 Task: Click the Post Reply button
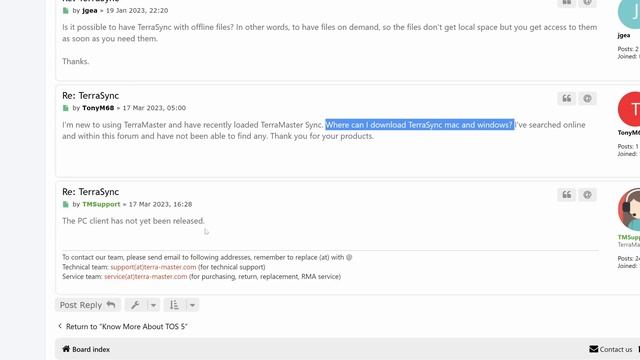(88, 305)
